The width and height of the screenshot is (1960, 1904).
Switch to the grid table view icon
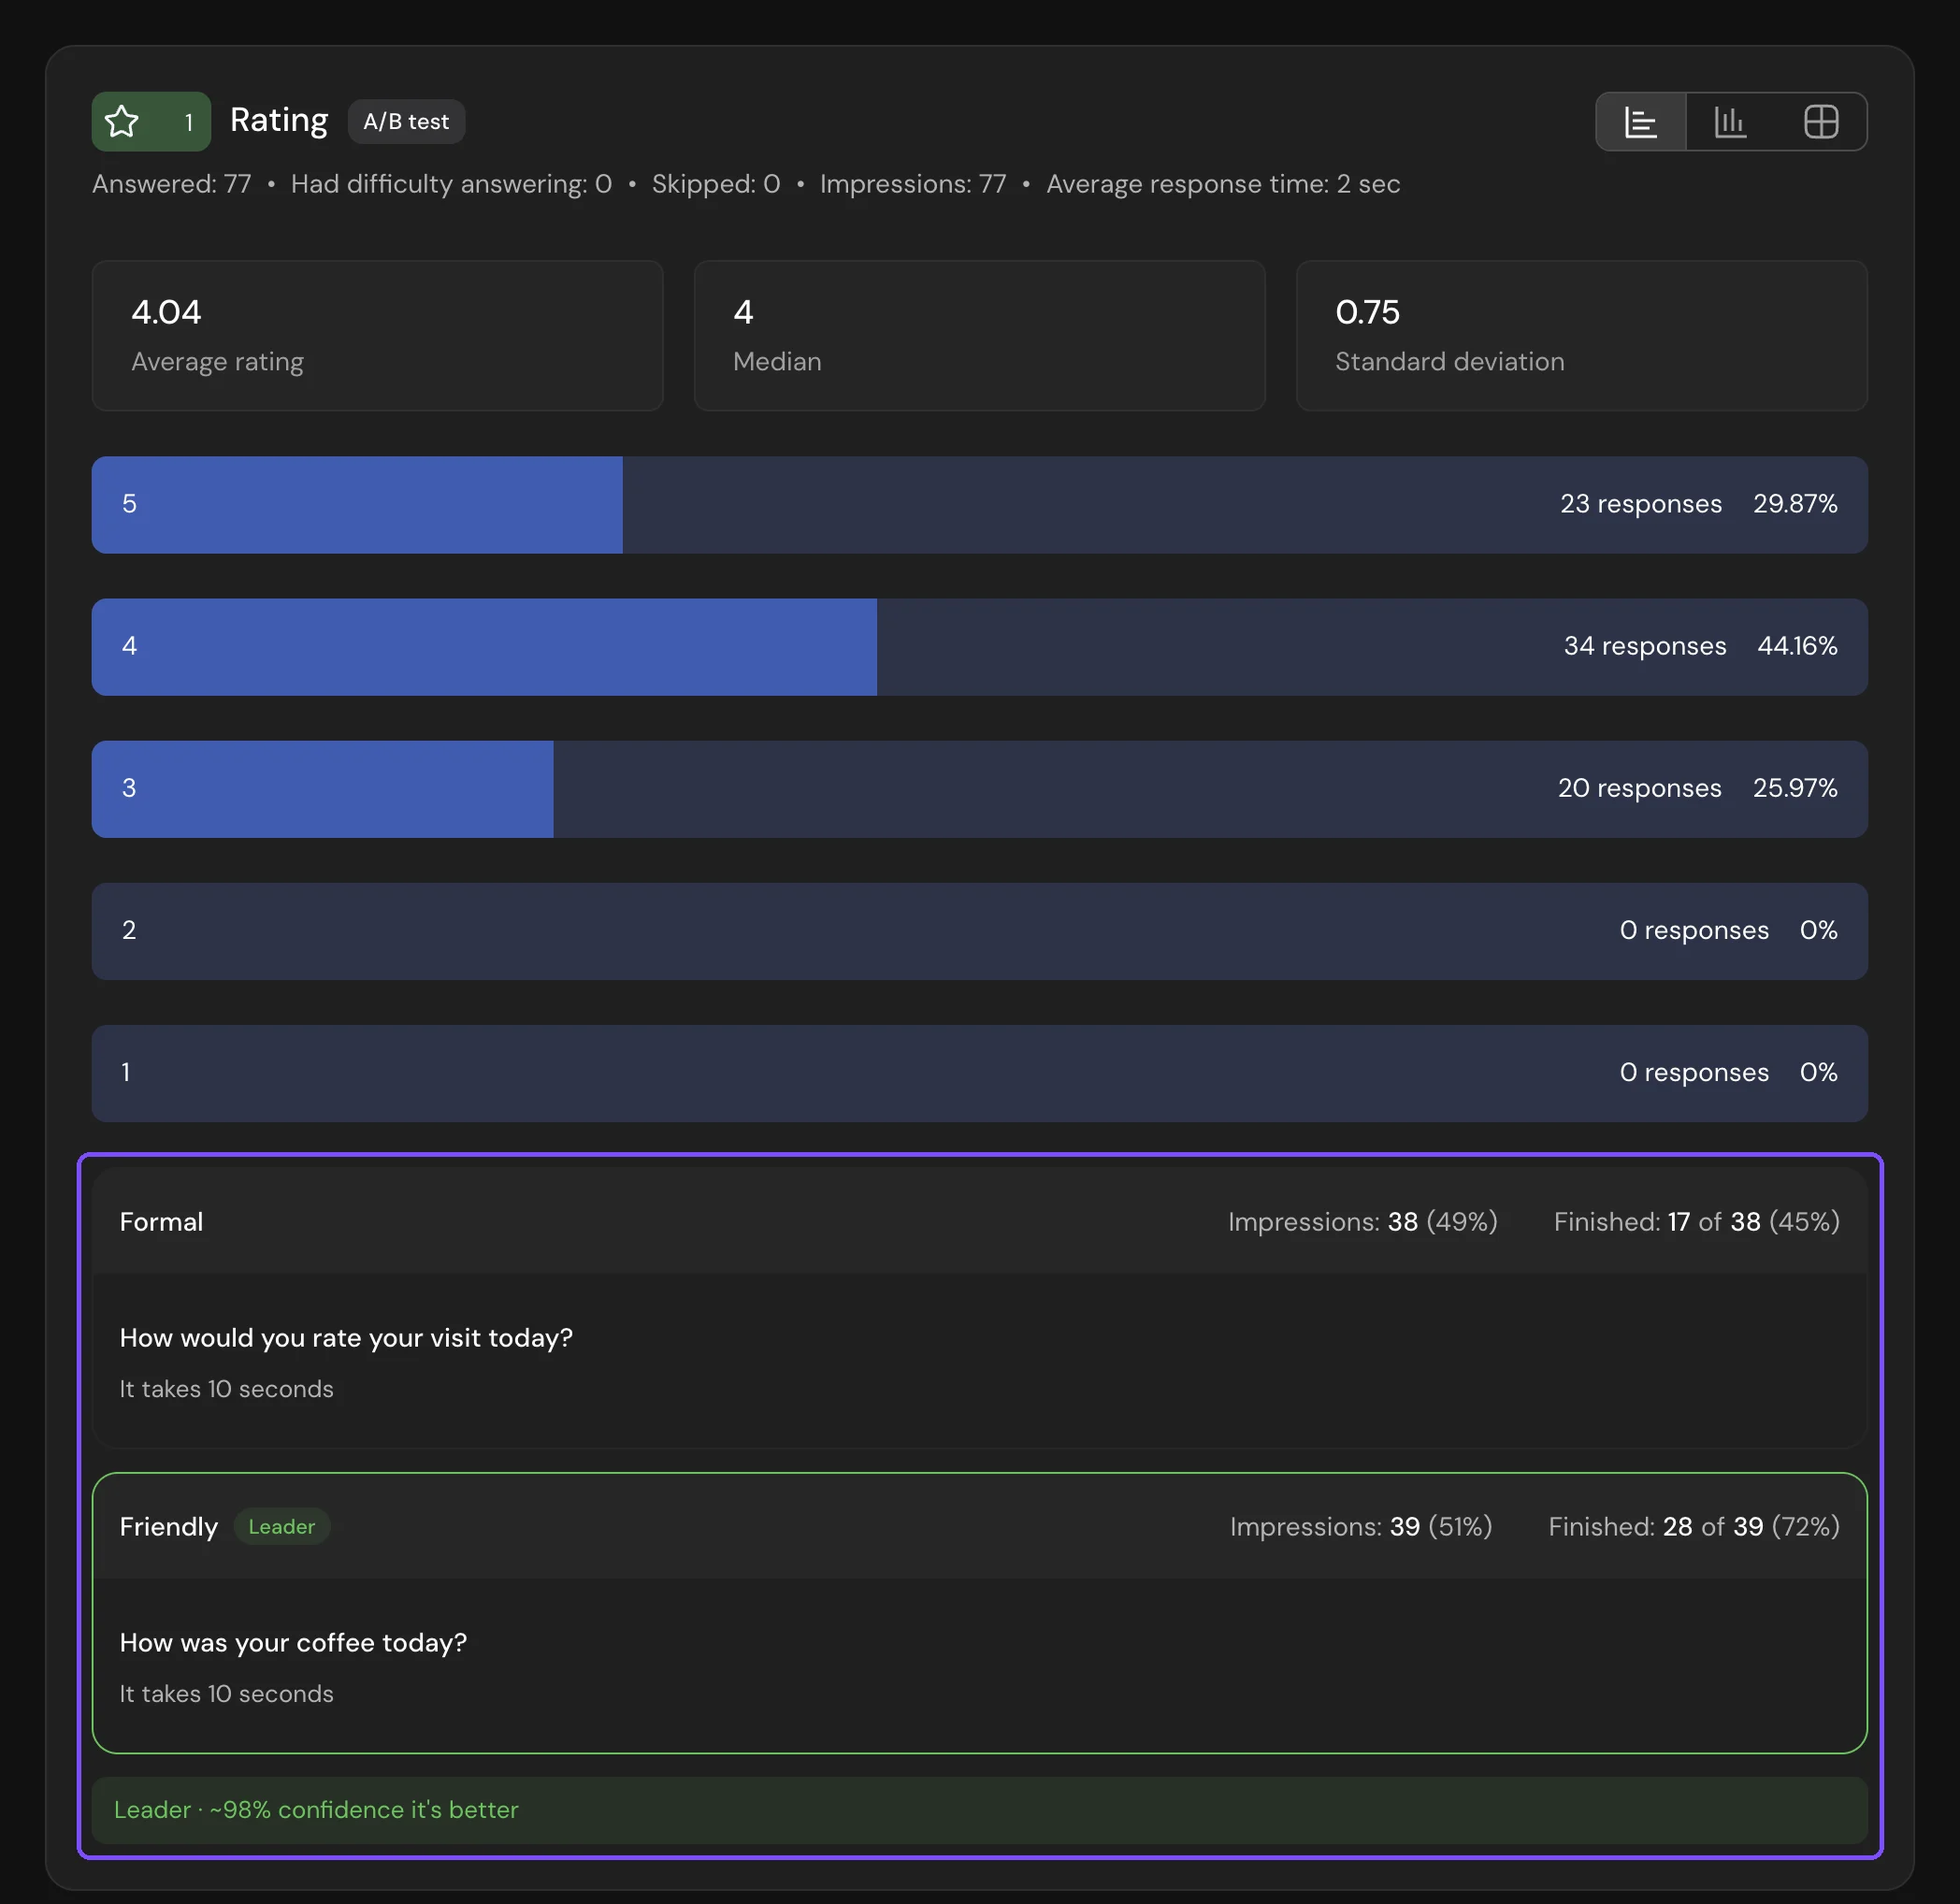(x=1821, y=122)
